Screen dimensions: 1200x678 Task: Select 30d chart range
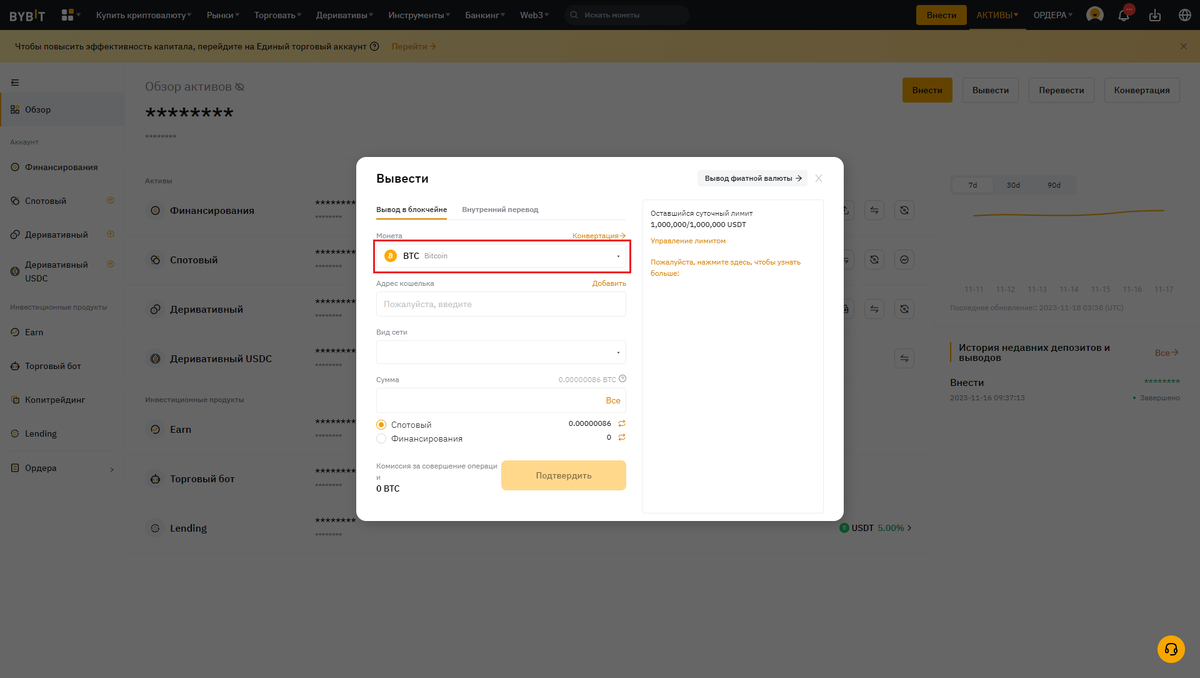tap(1013, 185)
